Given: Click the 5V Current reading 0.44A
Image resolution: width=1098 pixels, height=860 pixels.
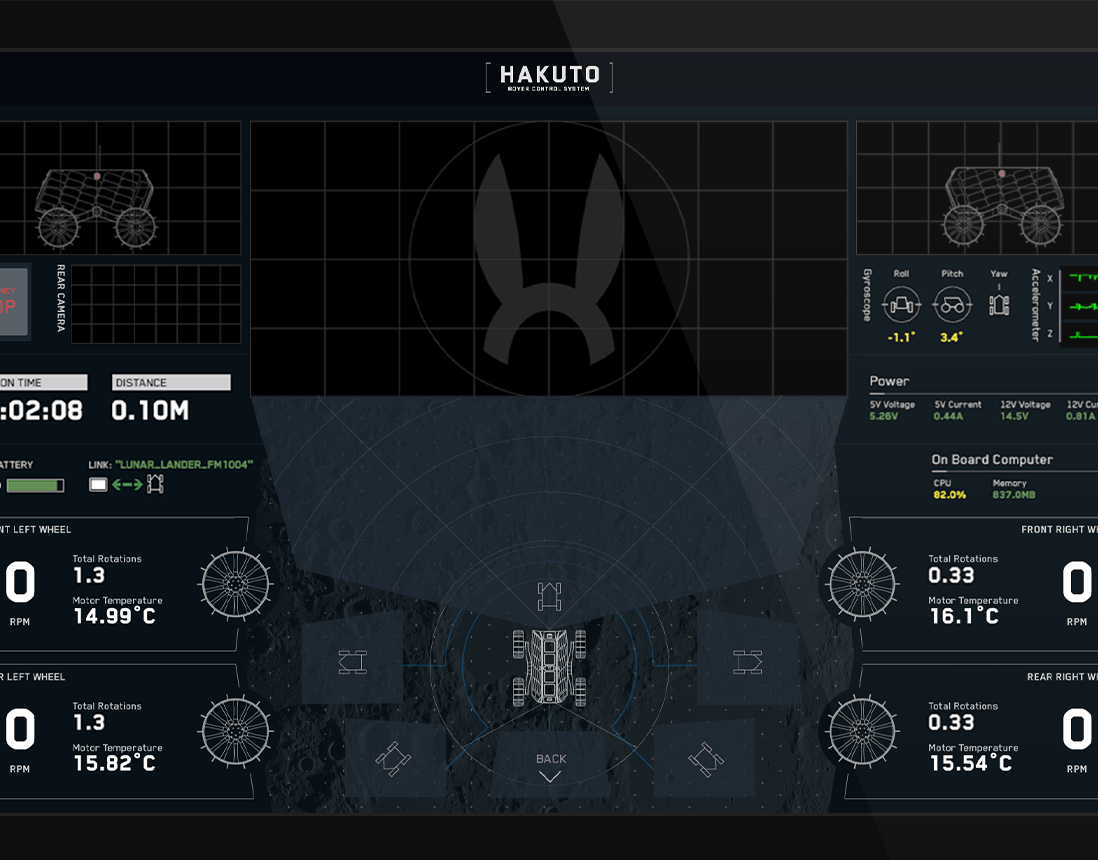Looking at the screenshot, I should click(x=948, y=416).
